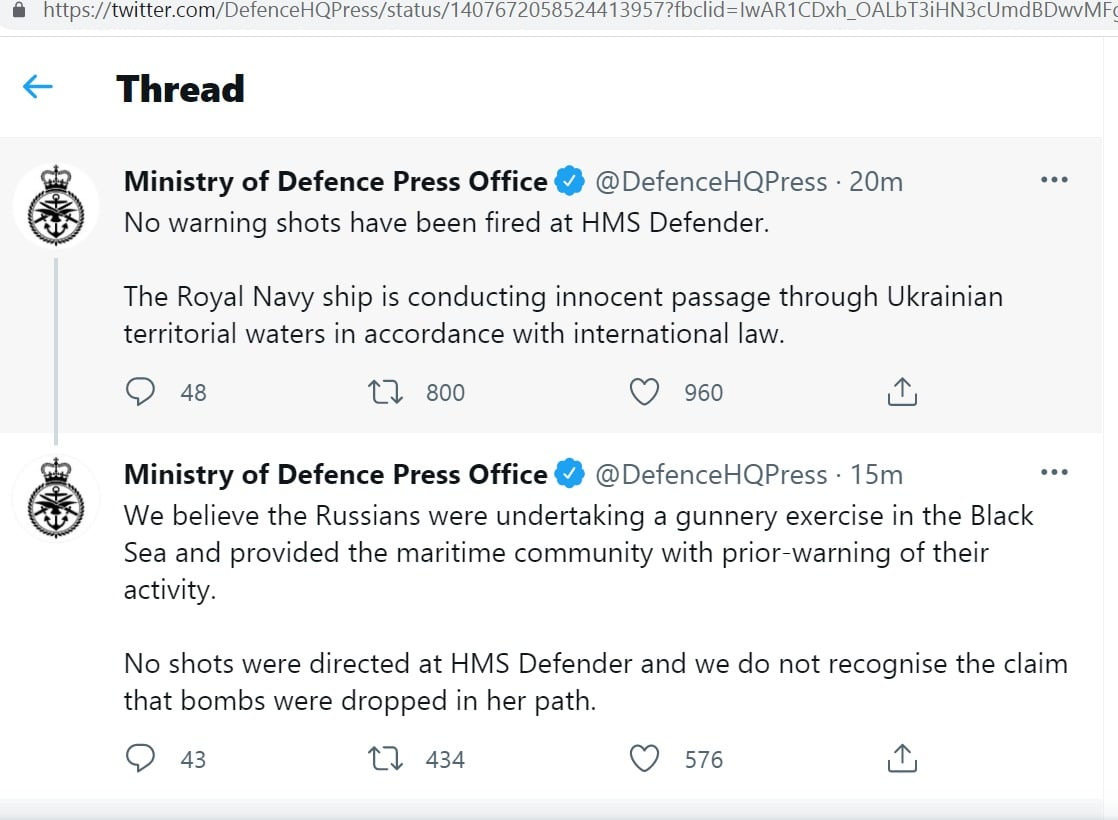
Task: Click the back arrow beside Thread
Action: point(37,87)
